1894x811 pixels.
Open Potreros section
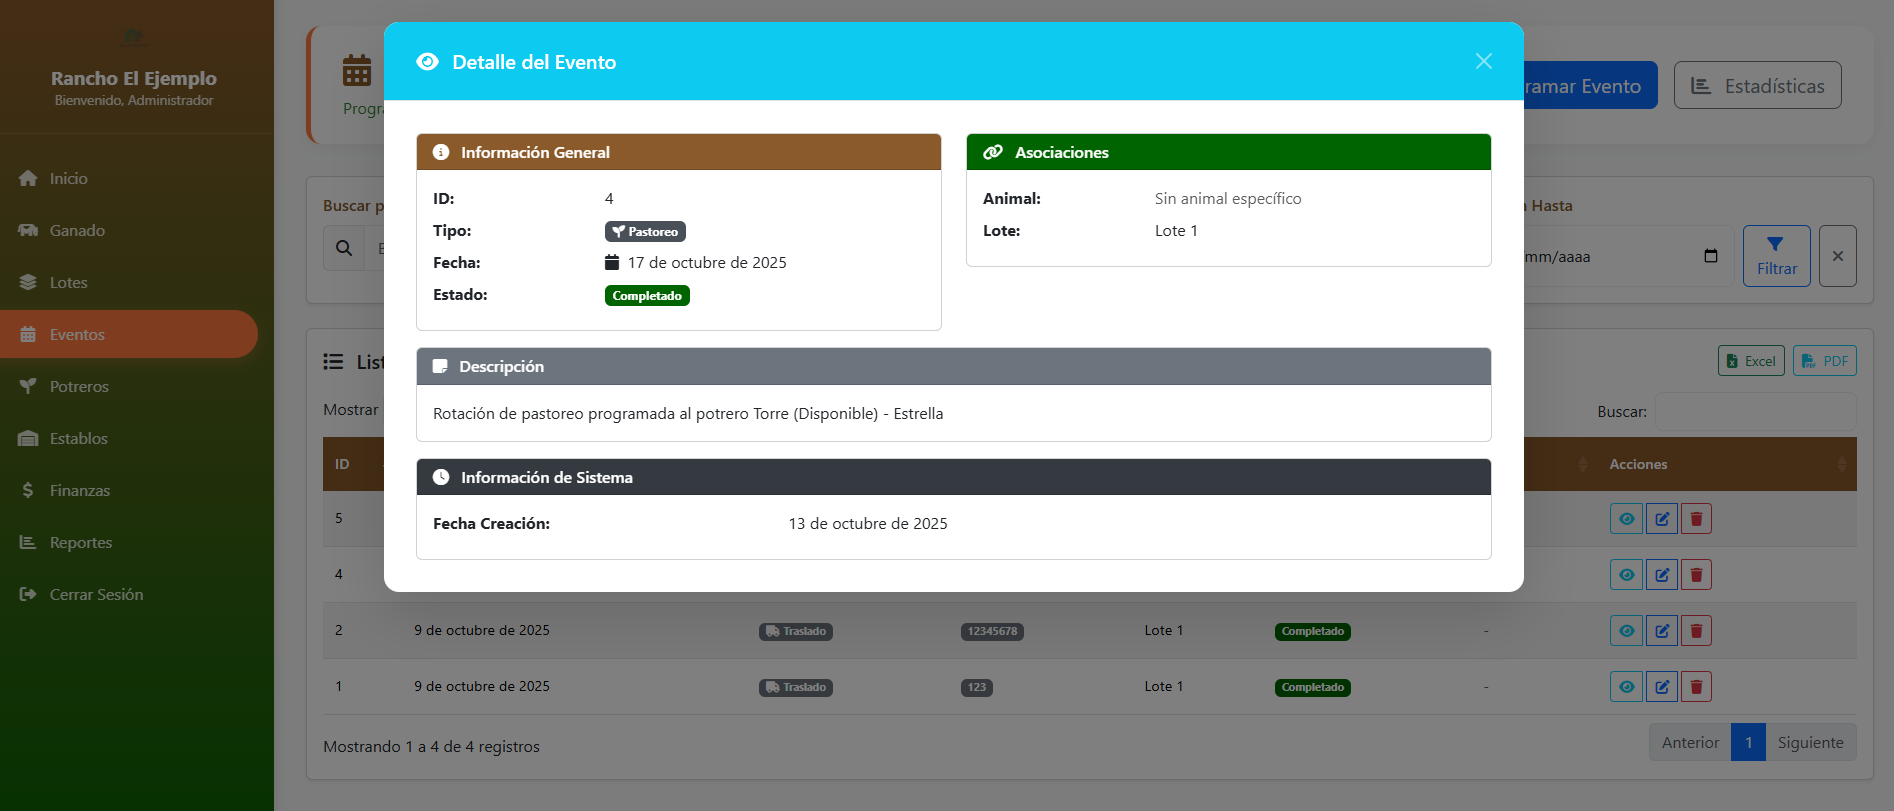point(129,386)
